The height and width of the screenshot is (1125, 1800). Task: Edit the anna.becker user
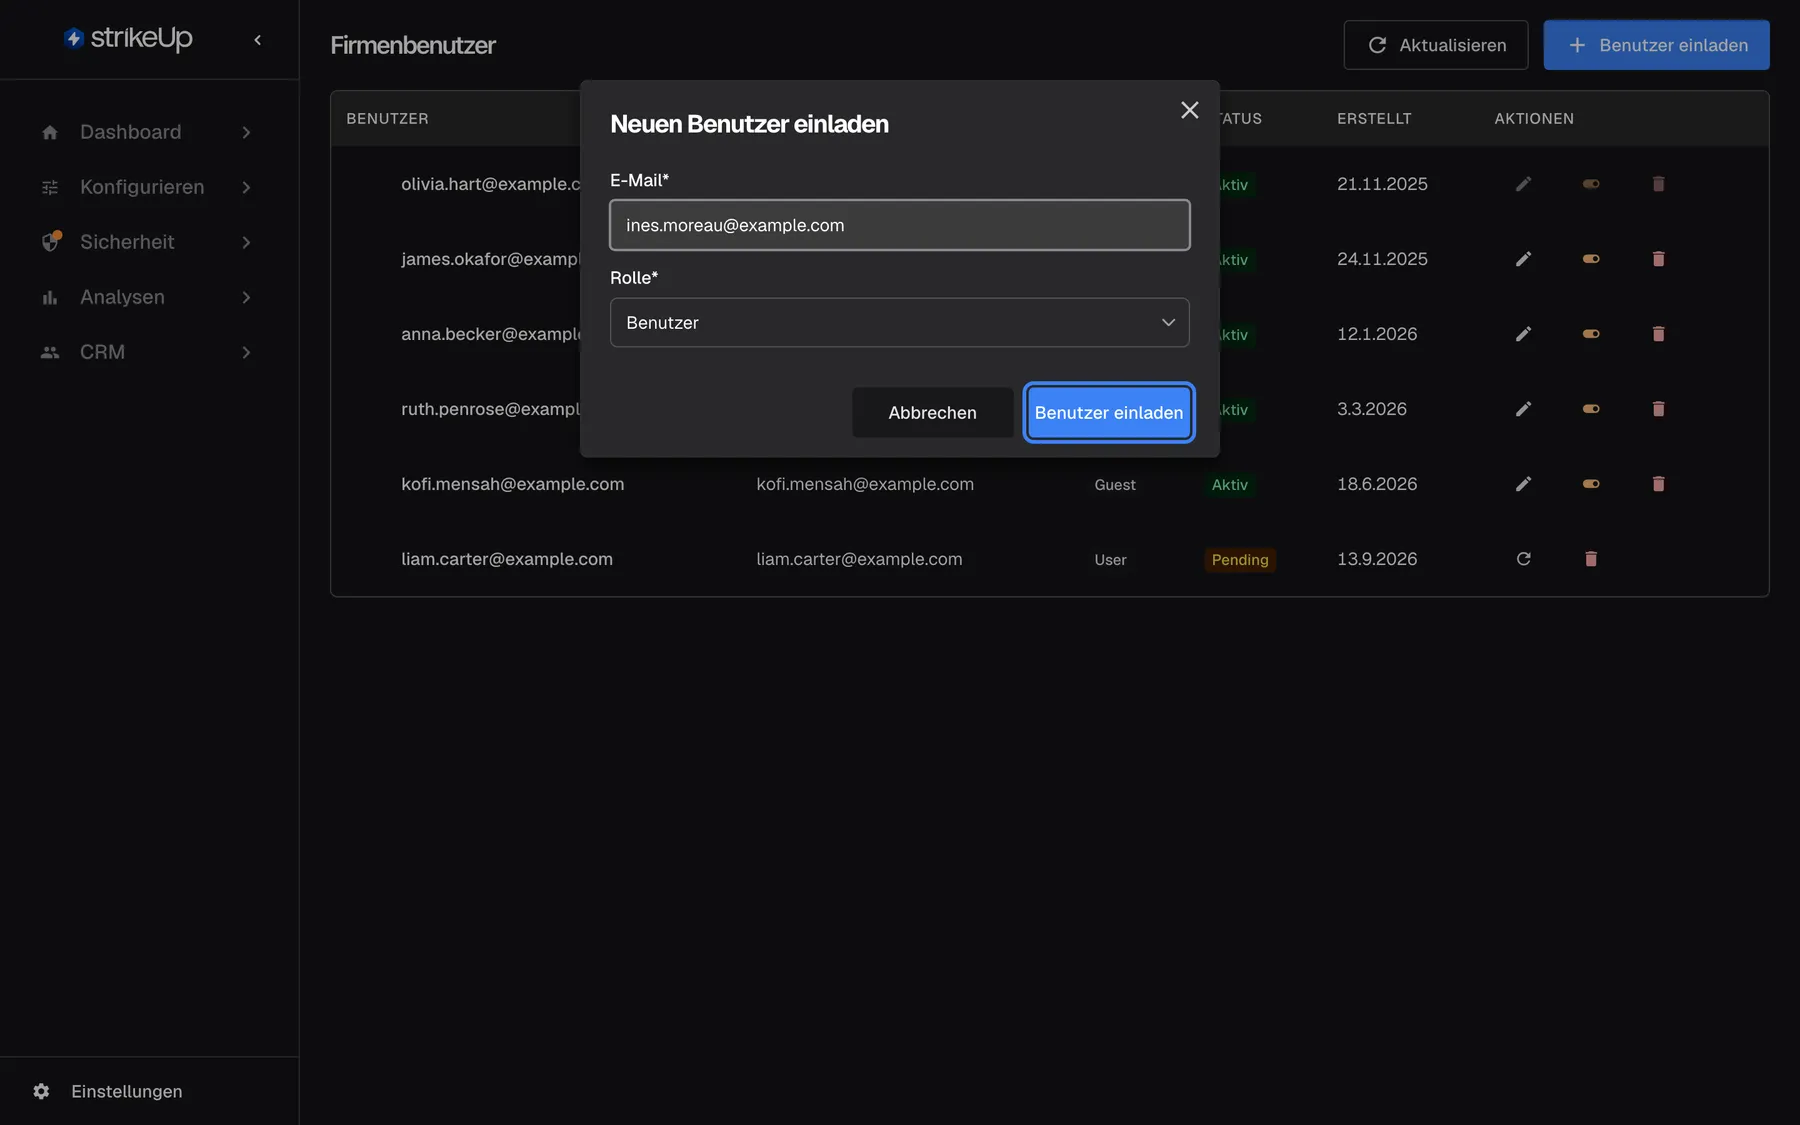click(x=1523, y=334)
